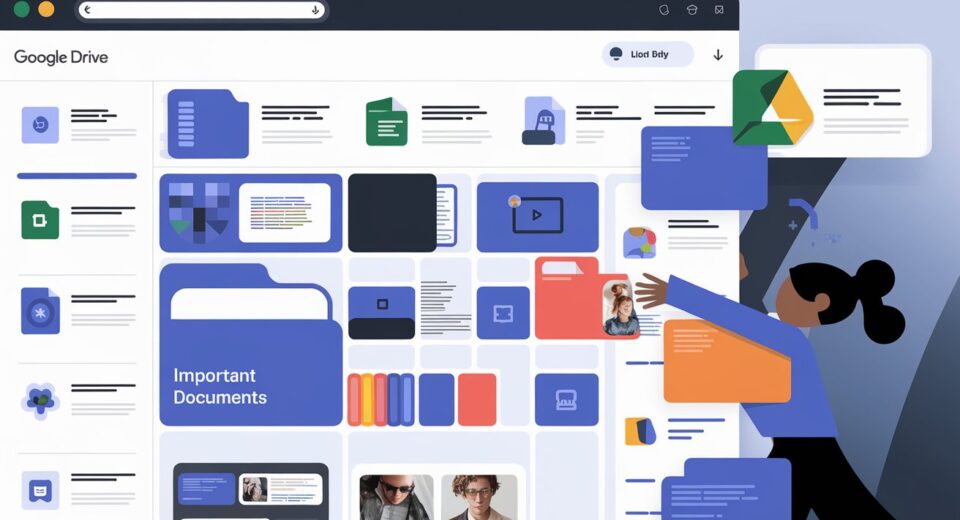
Task: Select the green sidebar file icon
Action: coord(40,219)
